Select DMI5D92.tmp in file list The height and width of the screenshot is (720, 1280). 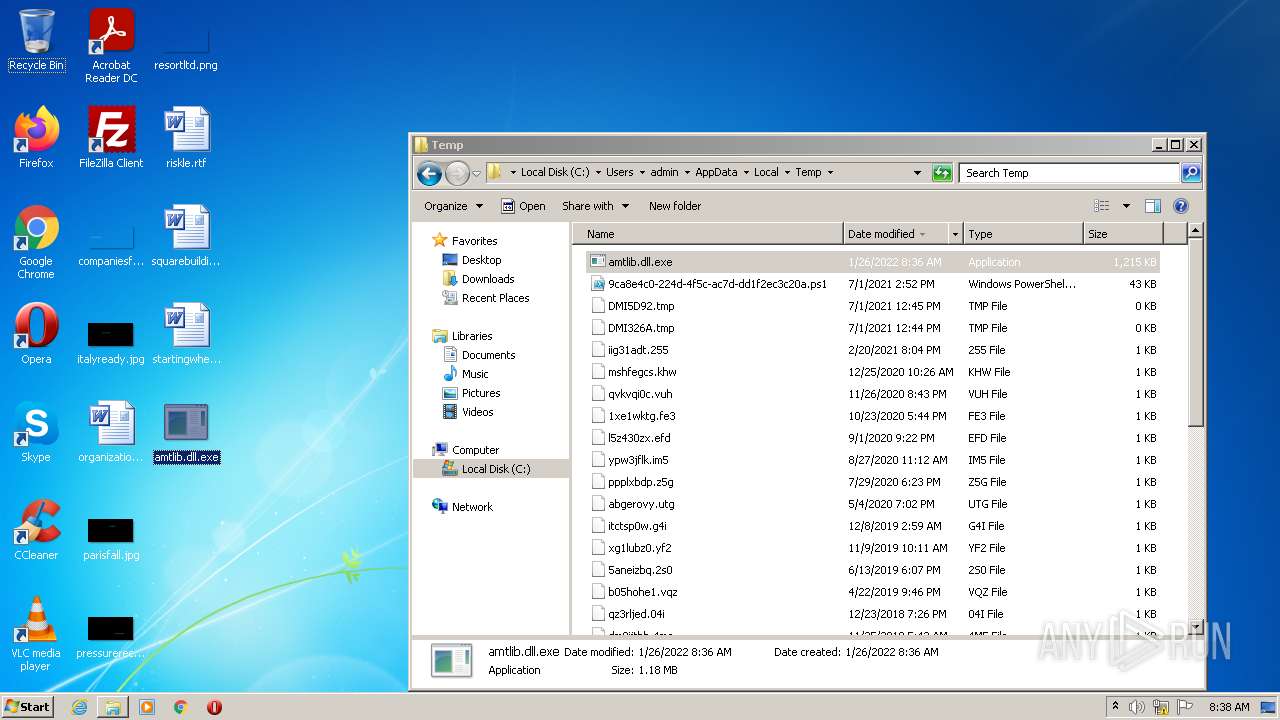873,306
